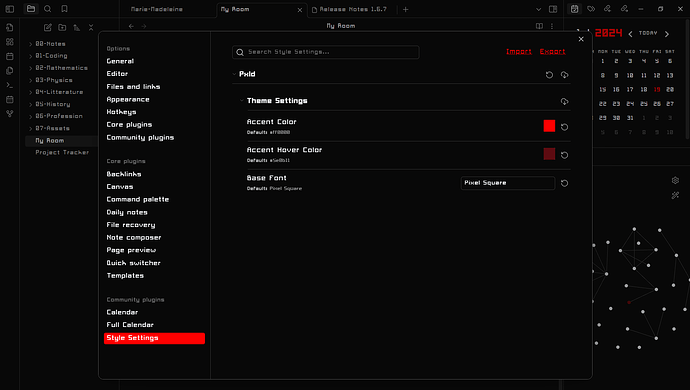Switch to Release Notes 1.6.7 tab
The height and width of the screenshot is (390, 690).
(x=353, y=9)
